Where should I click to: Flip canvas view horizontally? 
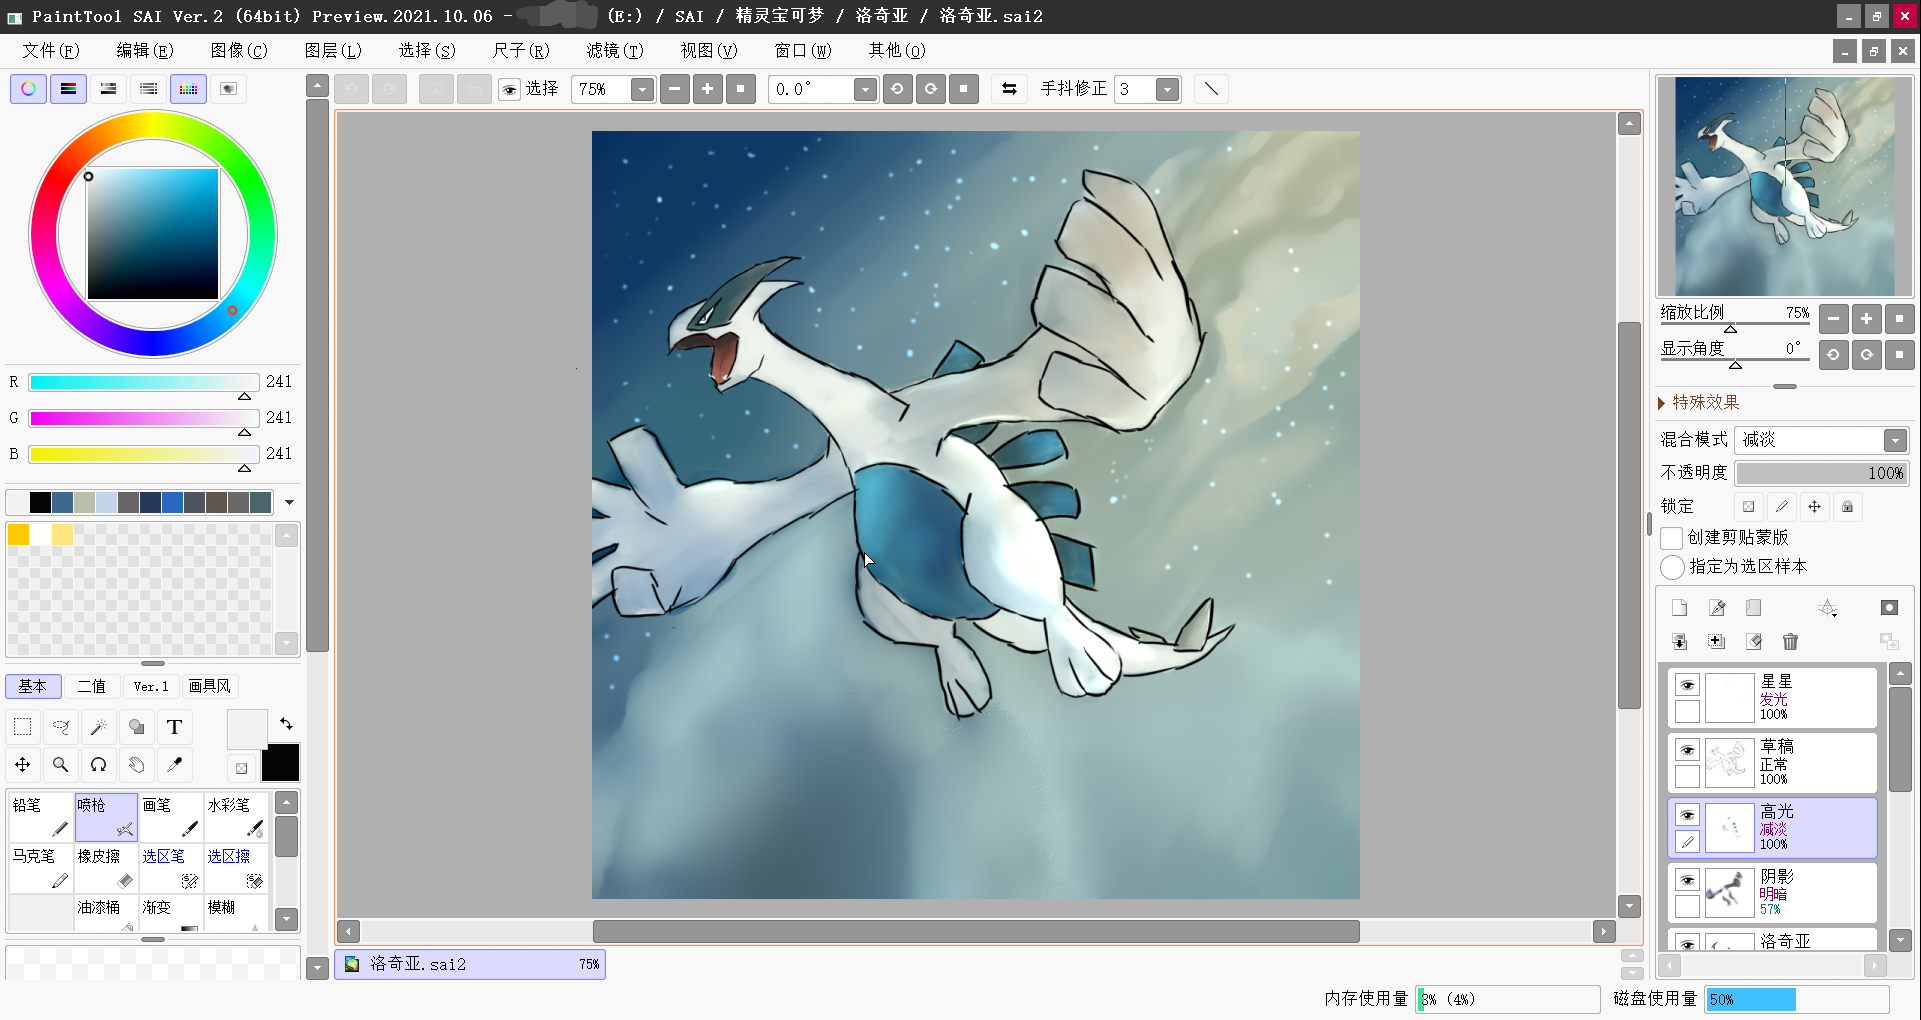[1009, 89]
